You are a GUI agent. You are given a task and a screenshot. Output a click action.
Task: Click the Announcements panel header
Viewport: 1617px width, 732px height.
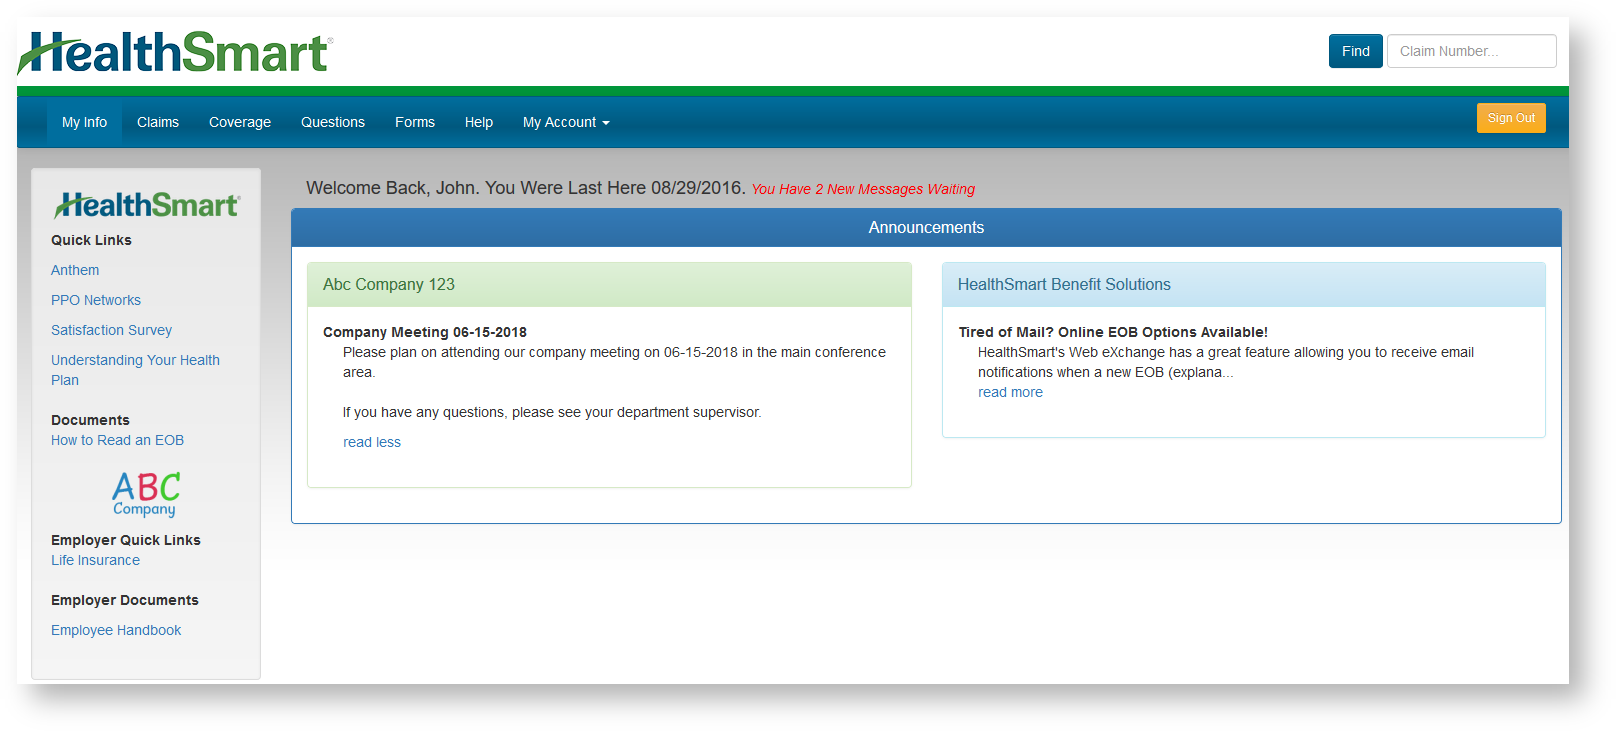(926, 228)
